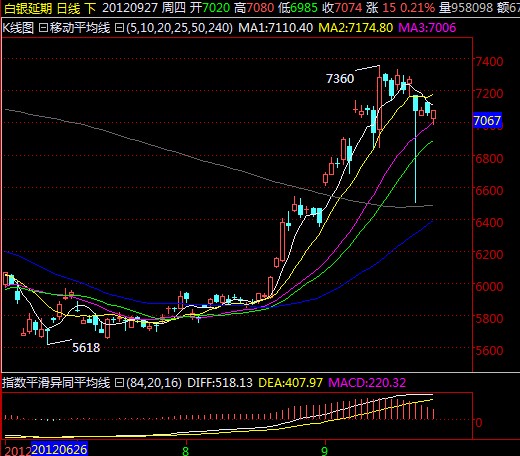This screenshot has width=520, height=456.
Task: Select the cyan candle with long lower wick
Action: click(415, 148)
